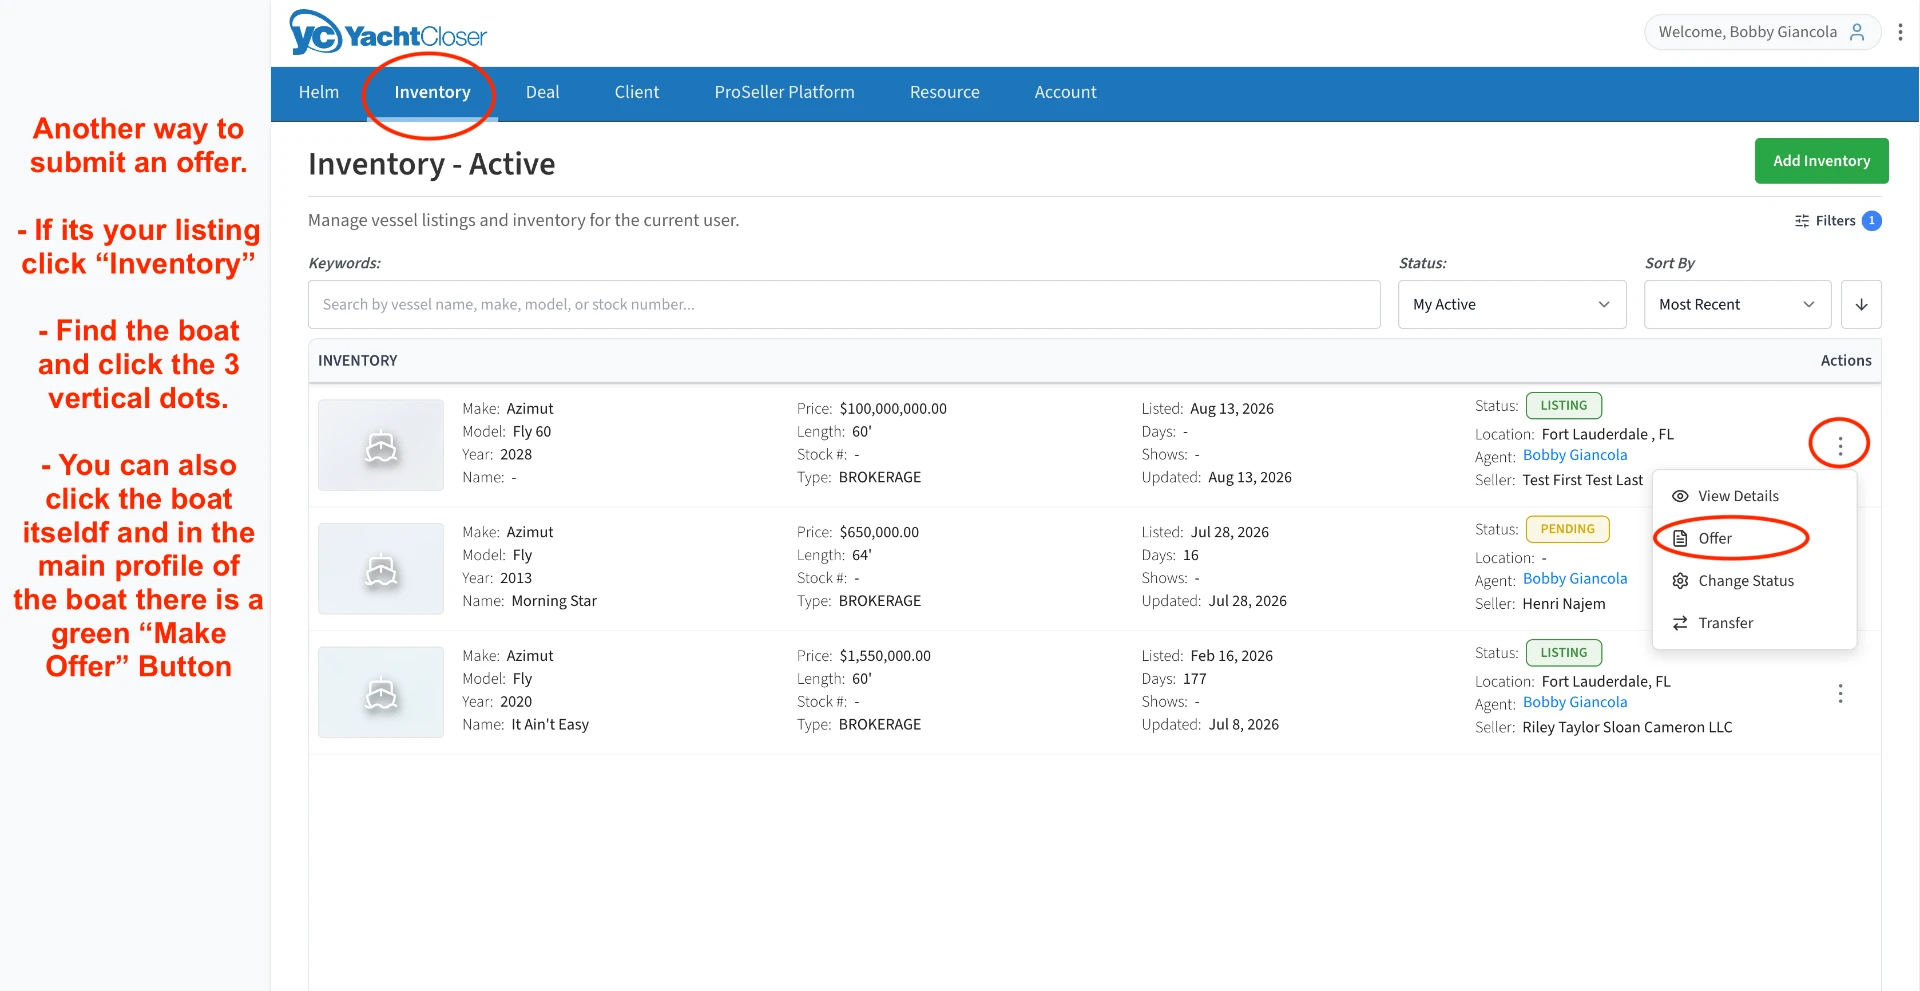Switch to the Inventory tab
The width and height of the screenshot is (1920, 991).
(432, 92)
